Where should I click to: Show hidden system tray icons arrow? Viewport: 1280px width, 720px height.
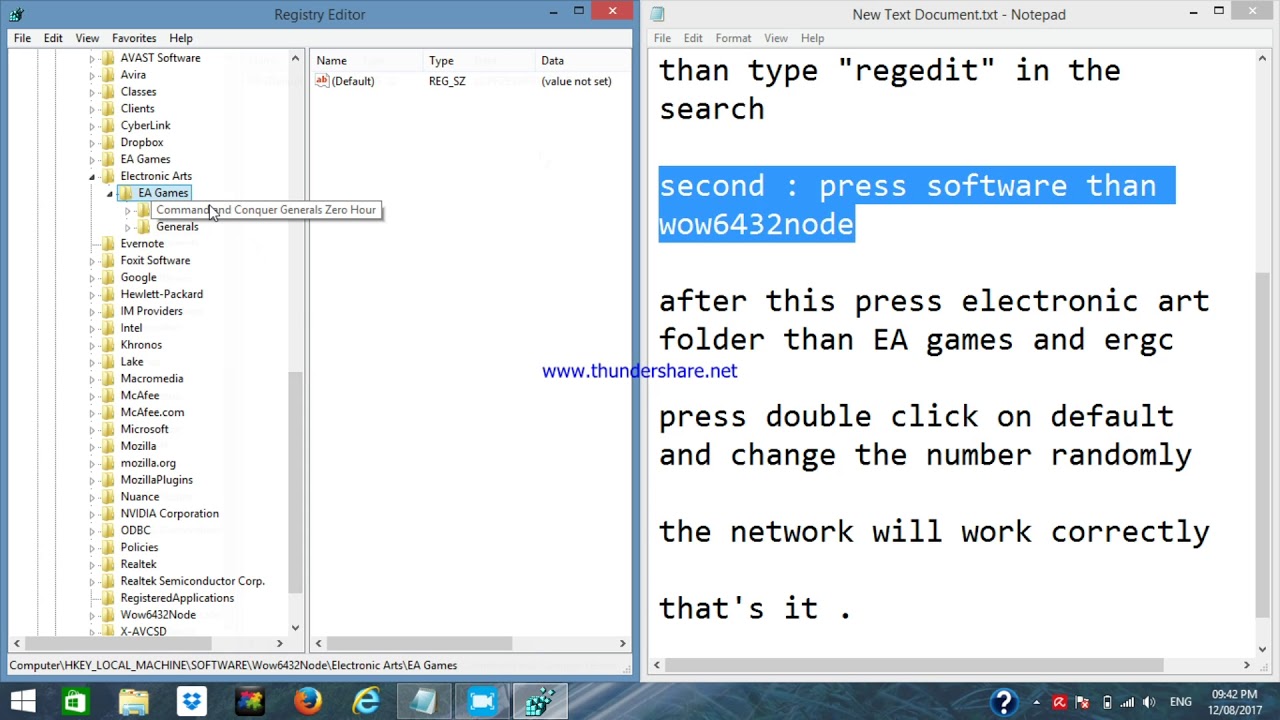click(1036, 703)
